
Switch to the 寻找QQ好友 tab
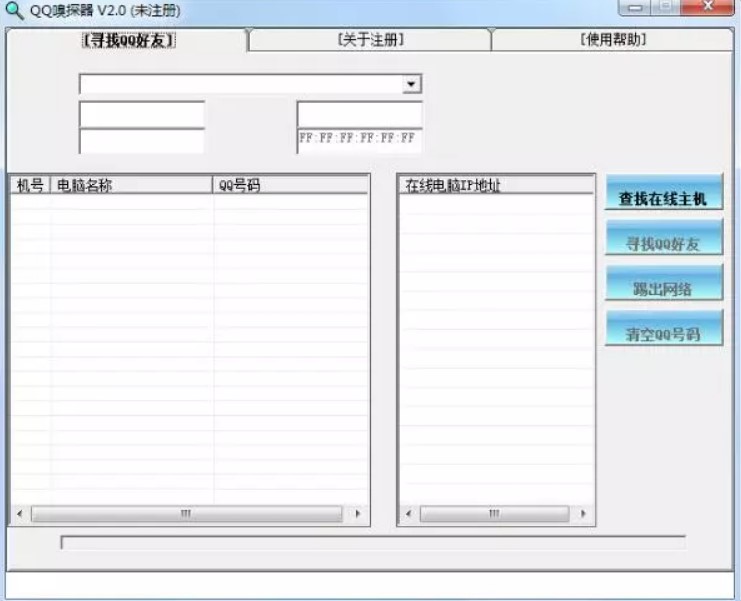(129, 40)
